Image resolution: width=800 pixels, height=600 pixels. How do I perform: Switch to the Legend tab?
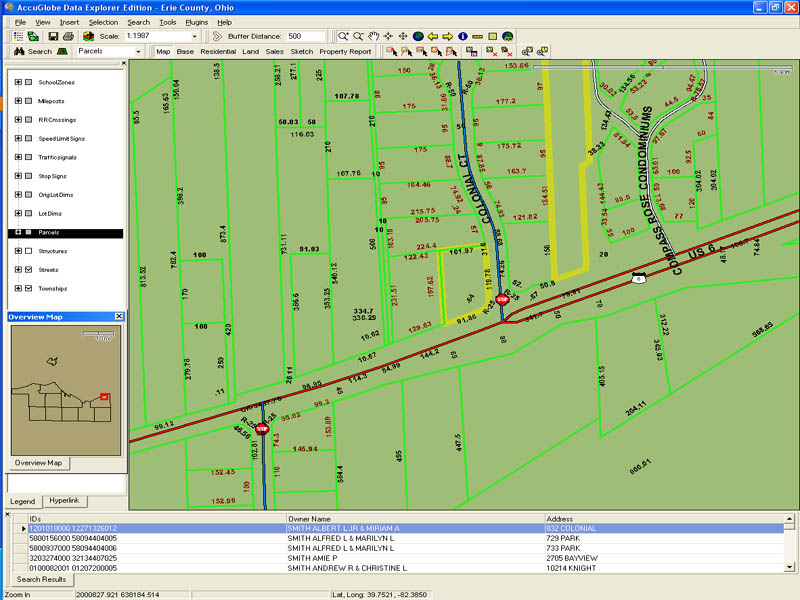(23, 502)
